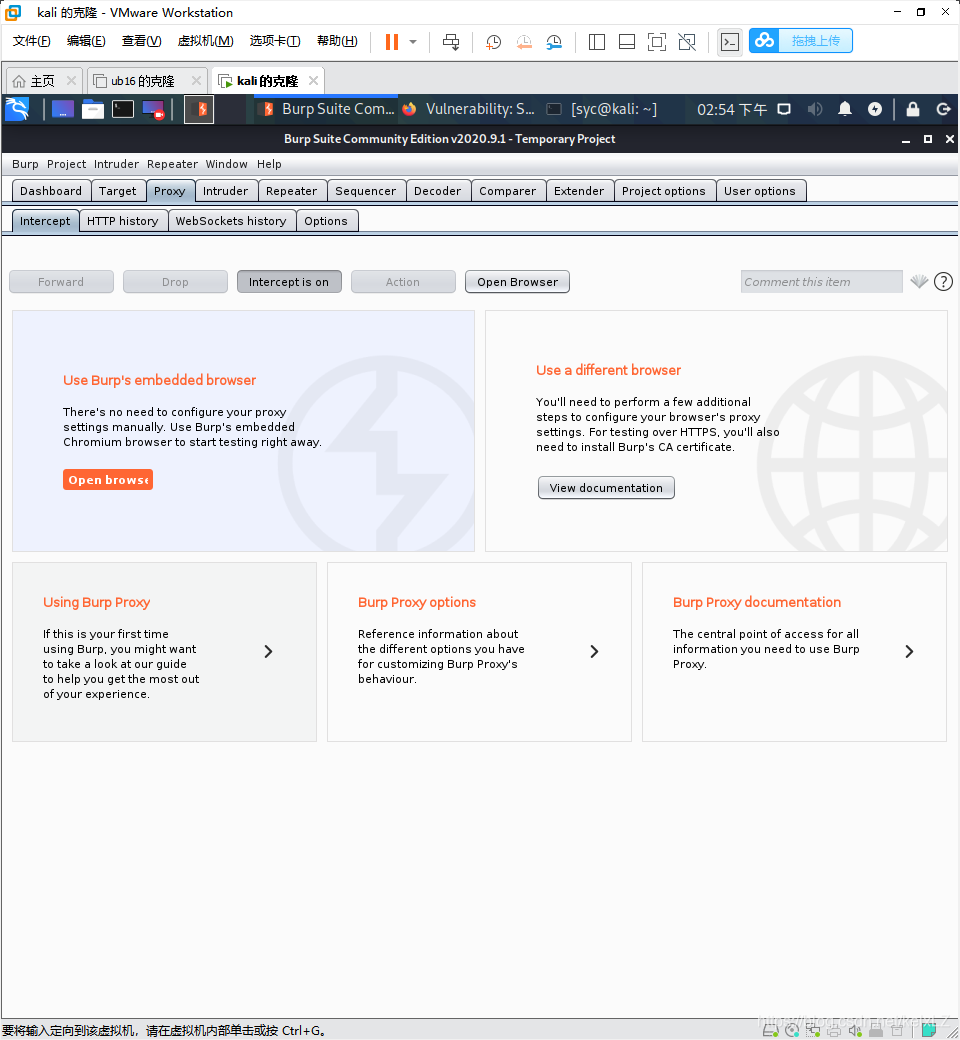Open the Kali dragon applications menu
The width and height of the screenshot is (960, 1040).
click(18, 109)
